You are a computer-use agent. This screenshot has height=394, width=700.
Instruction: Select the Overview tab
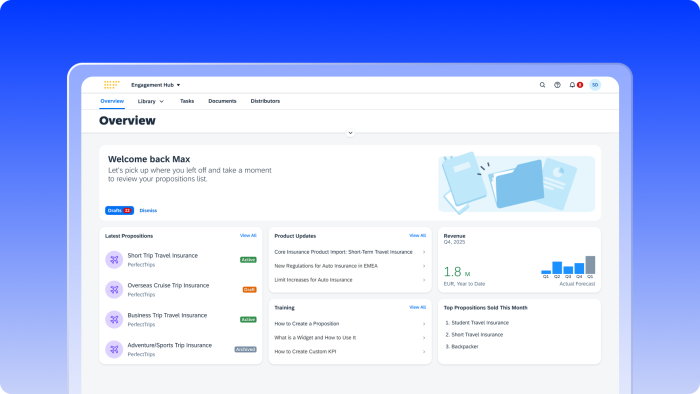click(x=112, y=101)
